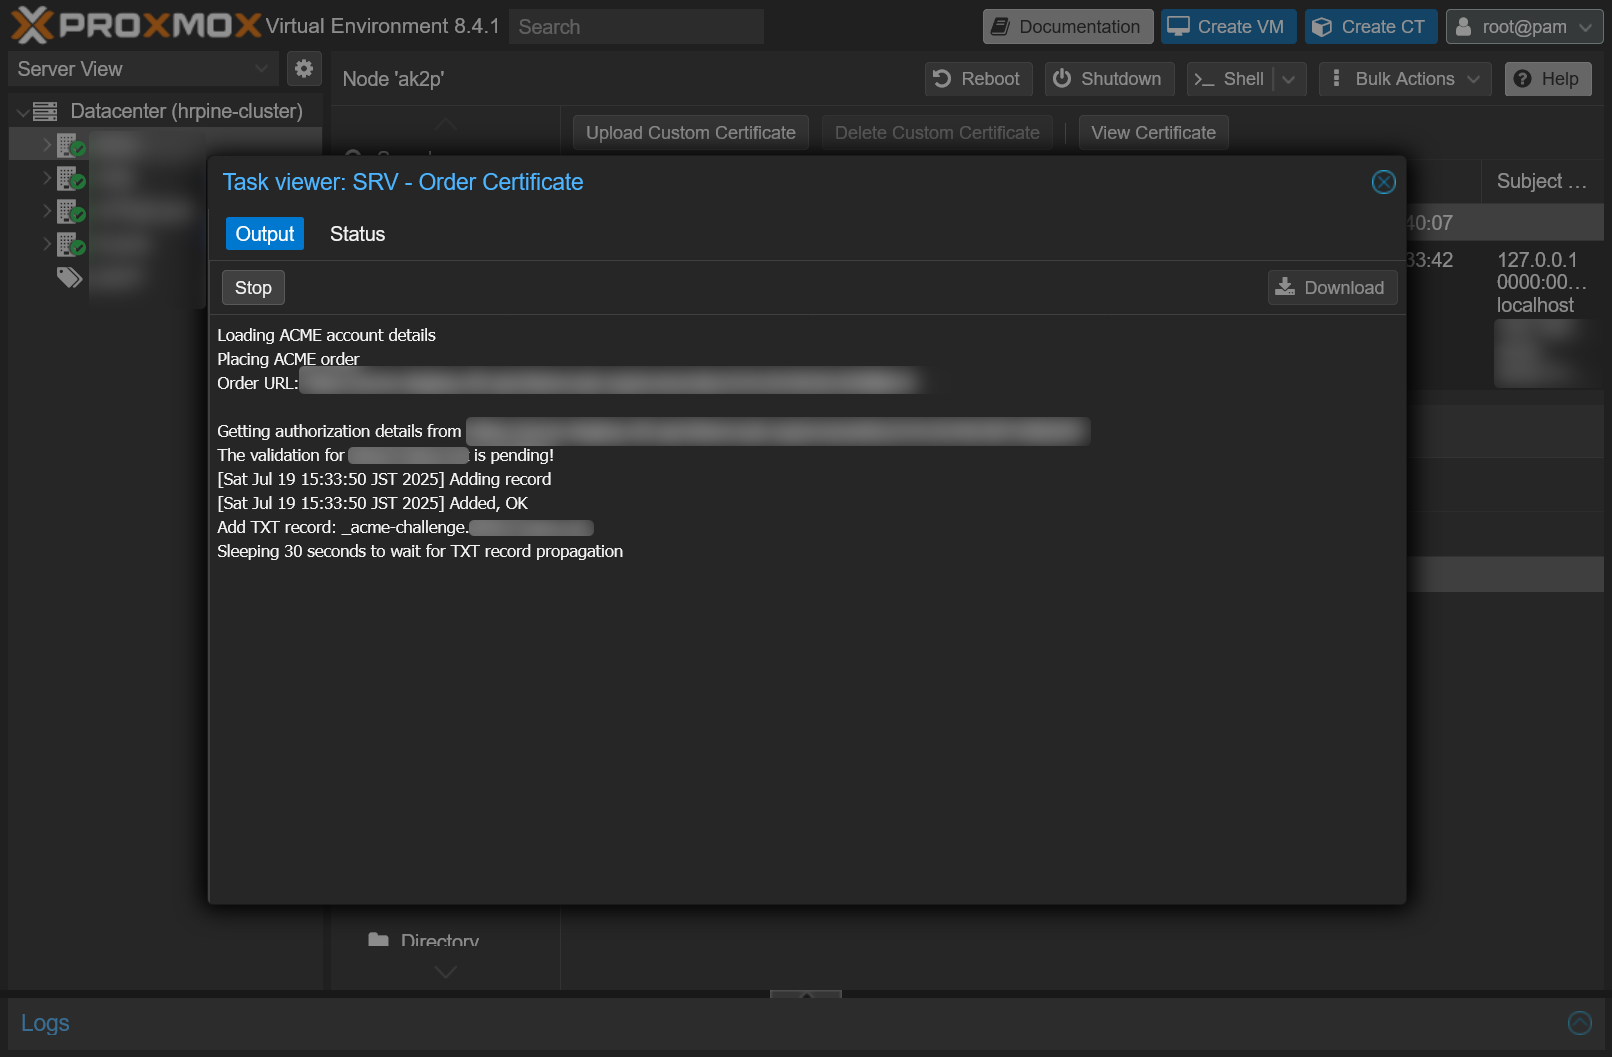
Task: Collapse the Datacenter (hrpine-cluster) tree node
Action: click(22, 112)
